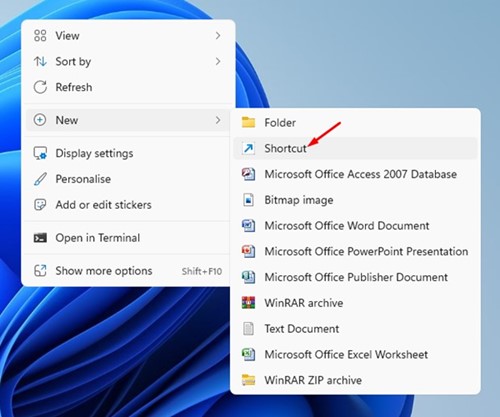
Task: Click the Display settings monitor icon
Action: 40,153
